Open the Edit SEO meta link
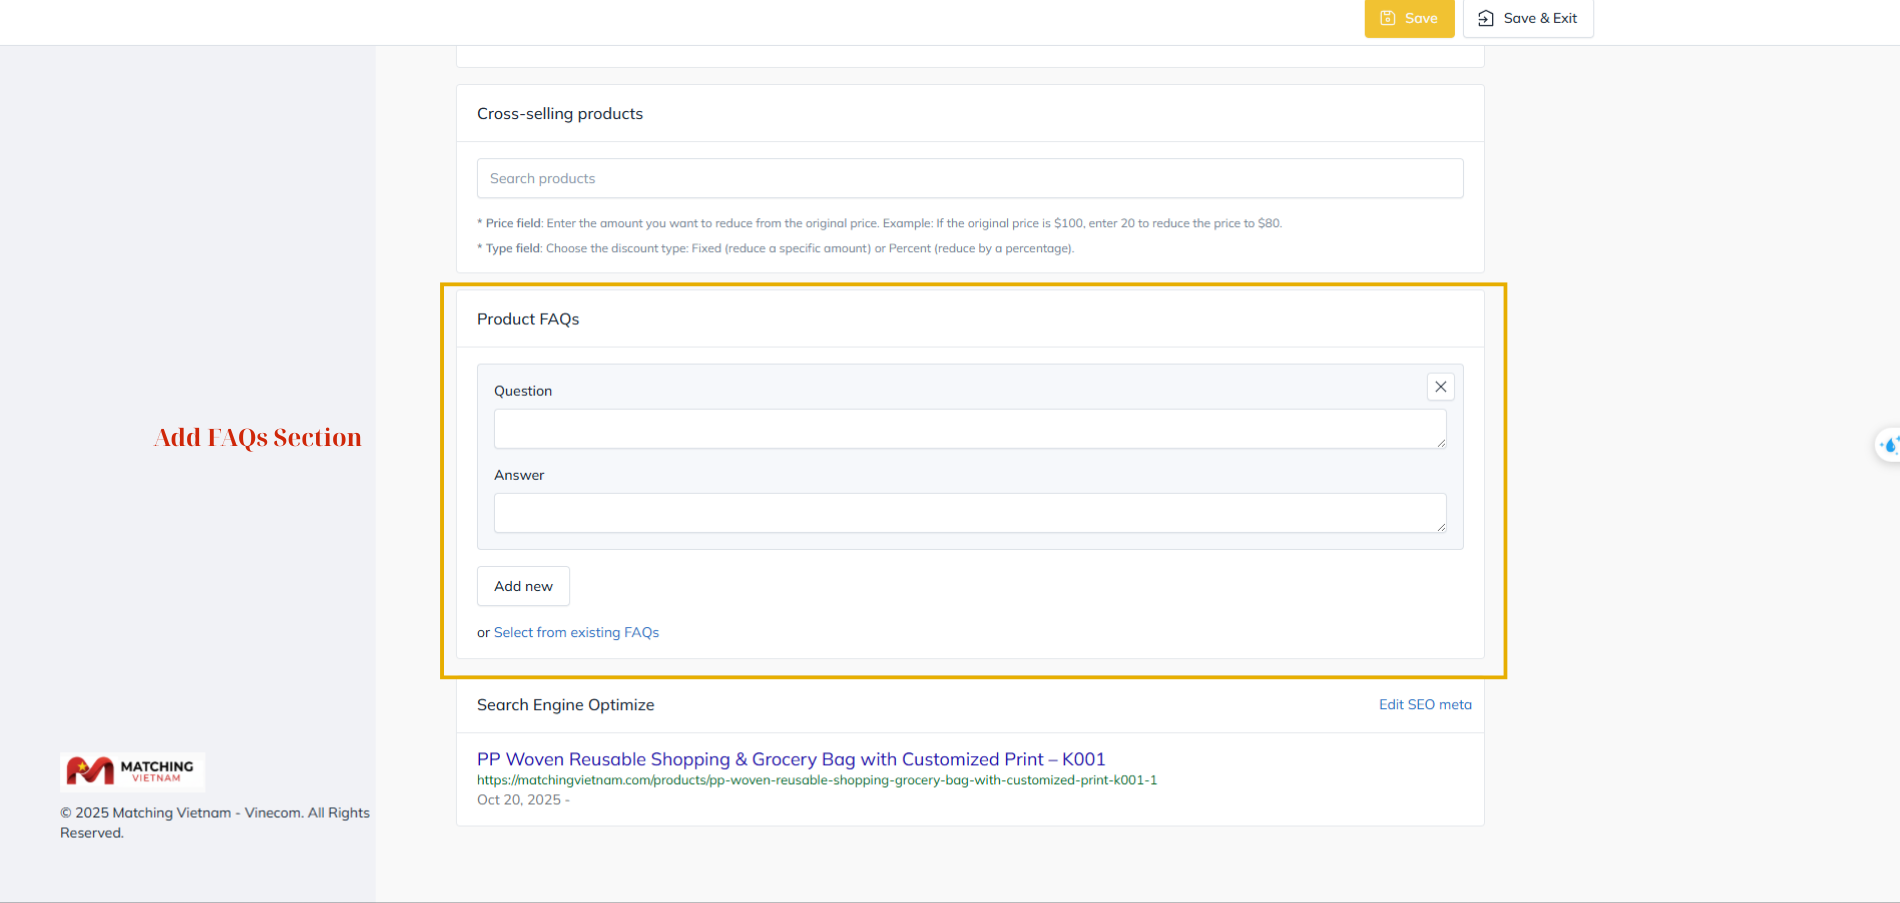 [1424, 705]
